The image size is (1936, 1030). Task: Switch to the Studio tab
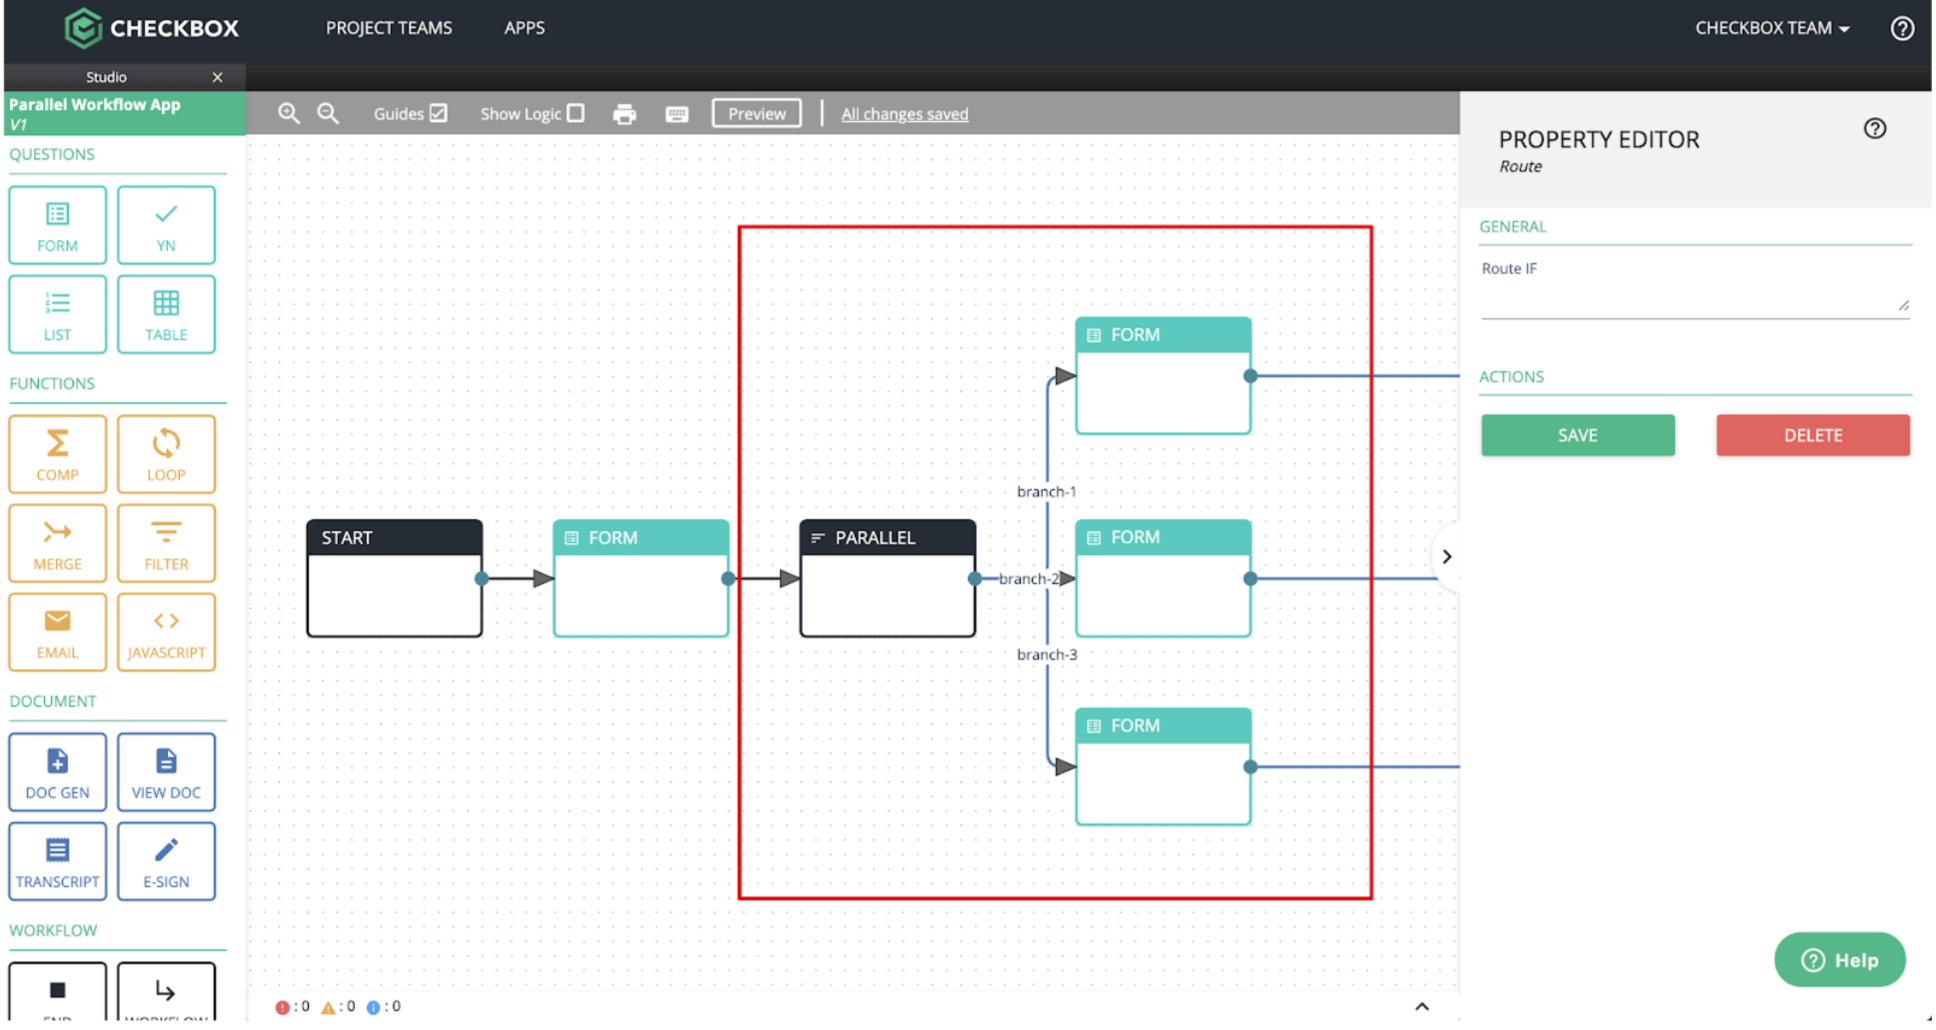[x=106, y=77]
